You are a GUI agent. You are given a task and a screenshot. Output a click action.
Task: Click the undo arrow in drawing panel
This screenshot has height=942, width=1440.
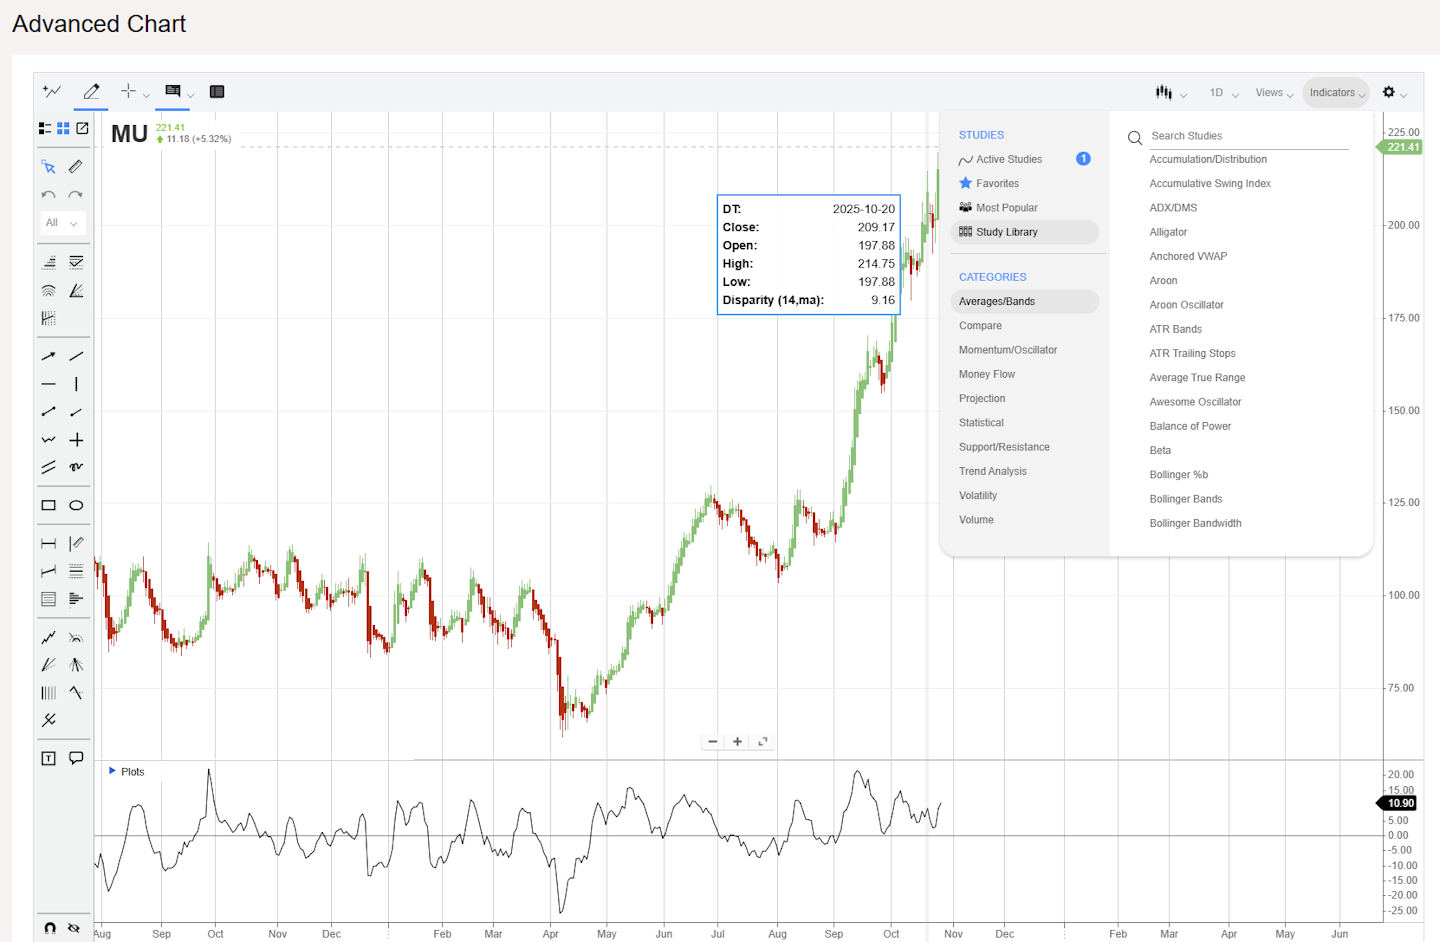[48, 195]
